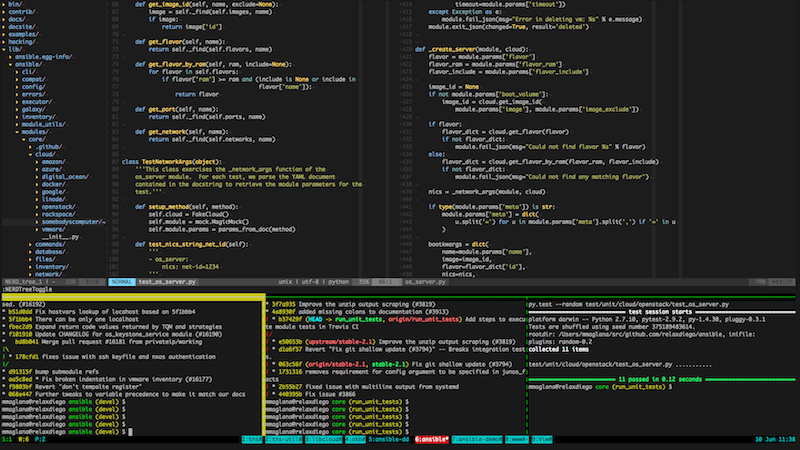Select the docker directory
The height and width of the screenshot is (450, 800).
coord(54,184)
